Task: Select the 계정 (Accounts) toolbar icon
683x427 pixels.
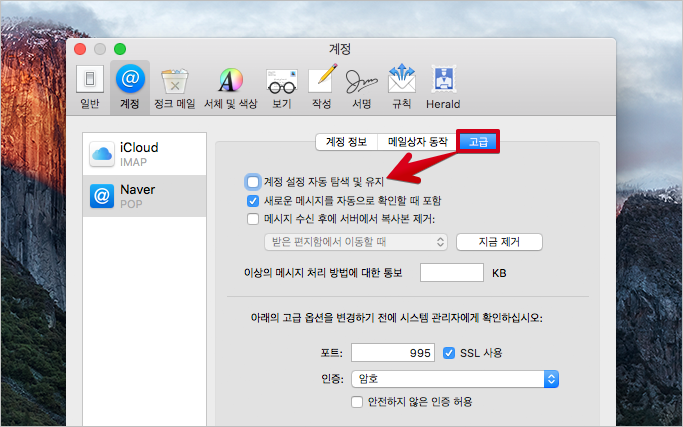Action: [130, 87]
